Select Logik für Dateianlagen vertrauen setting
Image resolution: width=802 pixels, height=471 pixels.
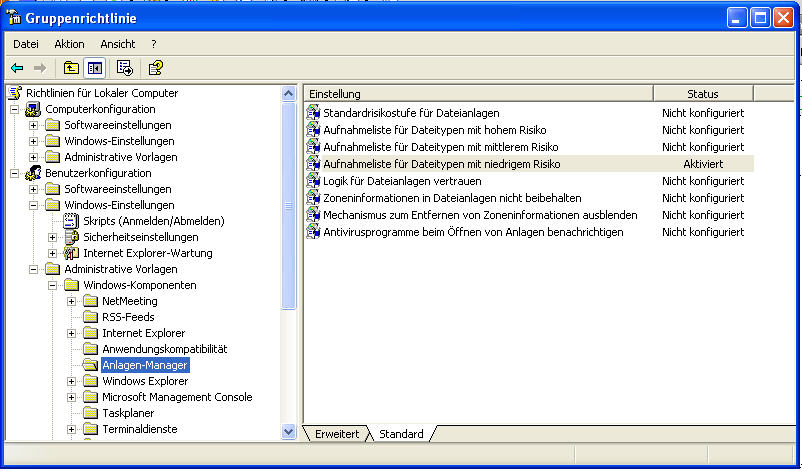[402, 181]
